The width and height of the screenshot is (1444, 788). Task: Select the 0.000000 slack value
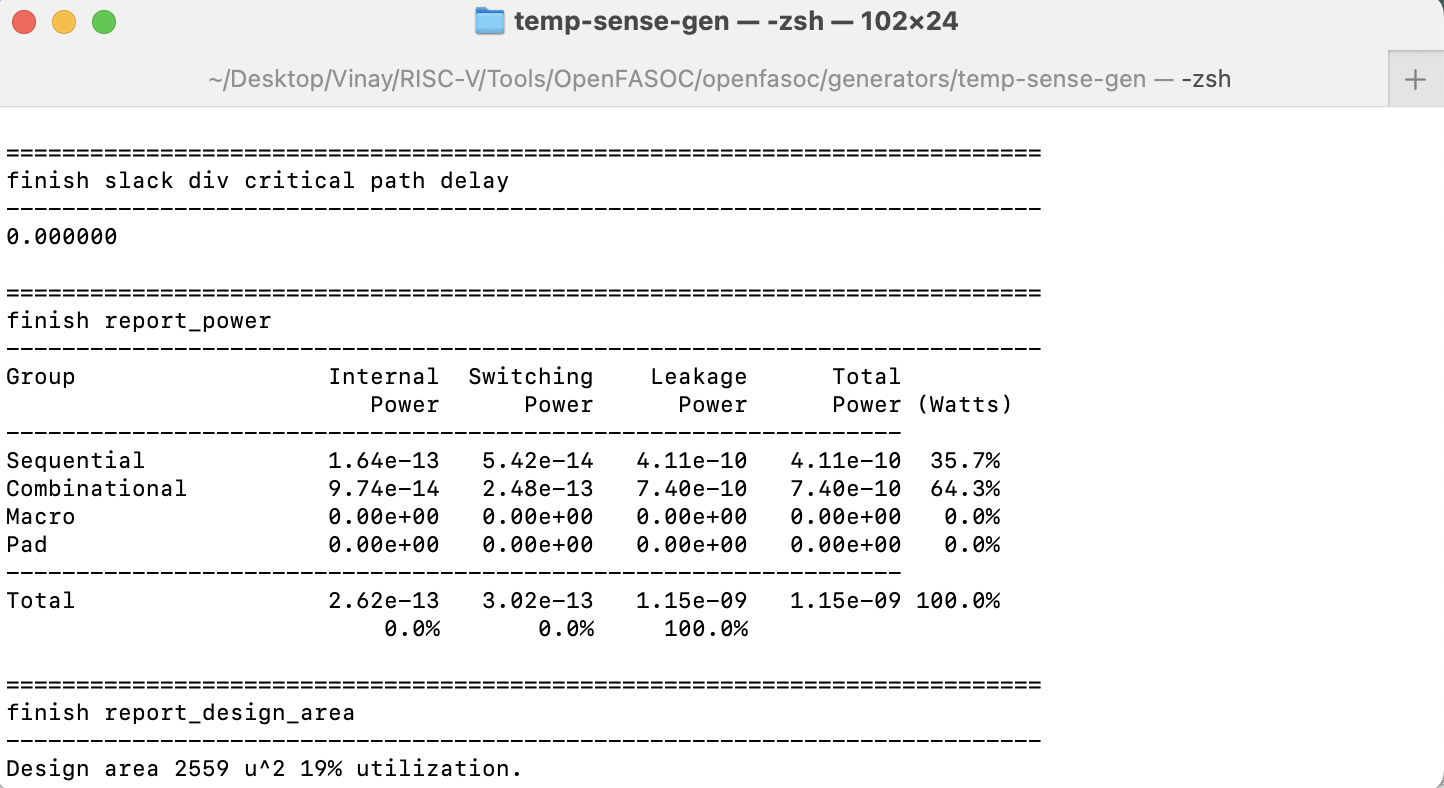60,236
